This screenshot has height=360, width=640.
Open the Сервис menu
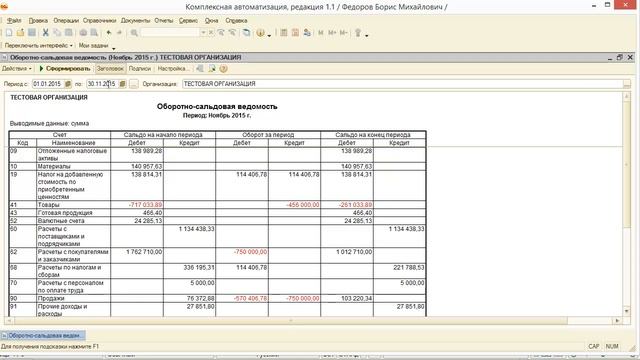(x=188, y=20)
